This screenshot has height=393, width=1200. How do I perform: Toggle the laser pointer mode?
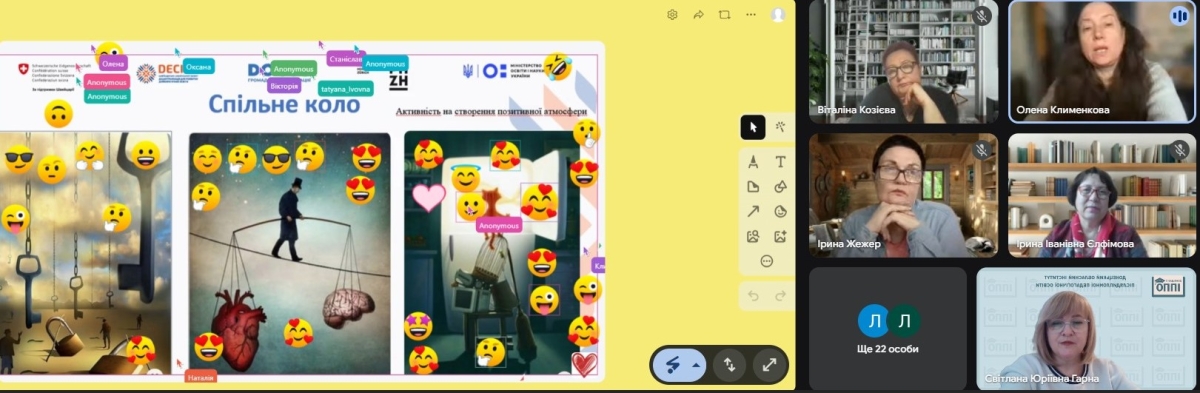pos(674,365)
